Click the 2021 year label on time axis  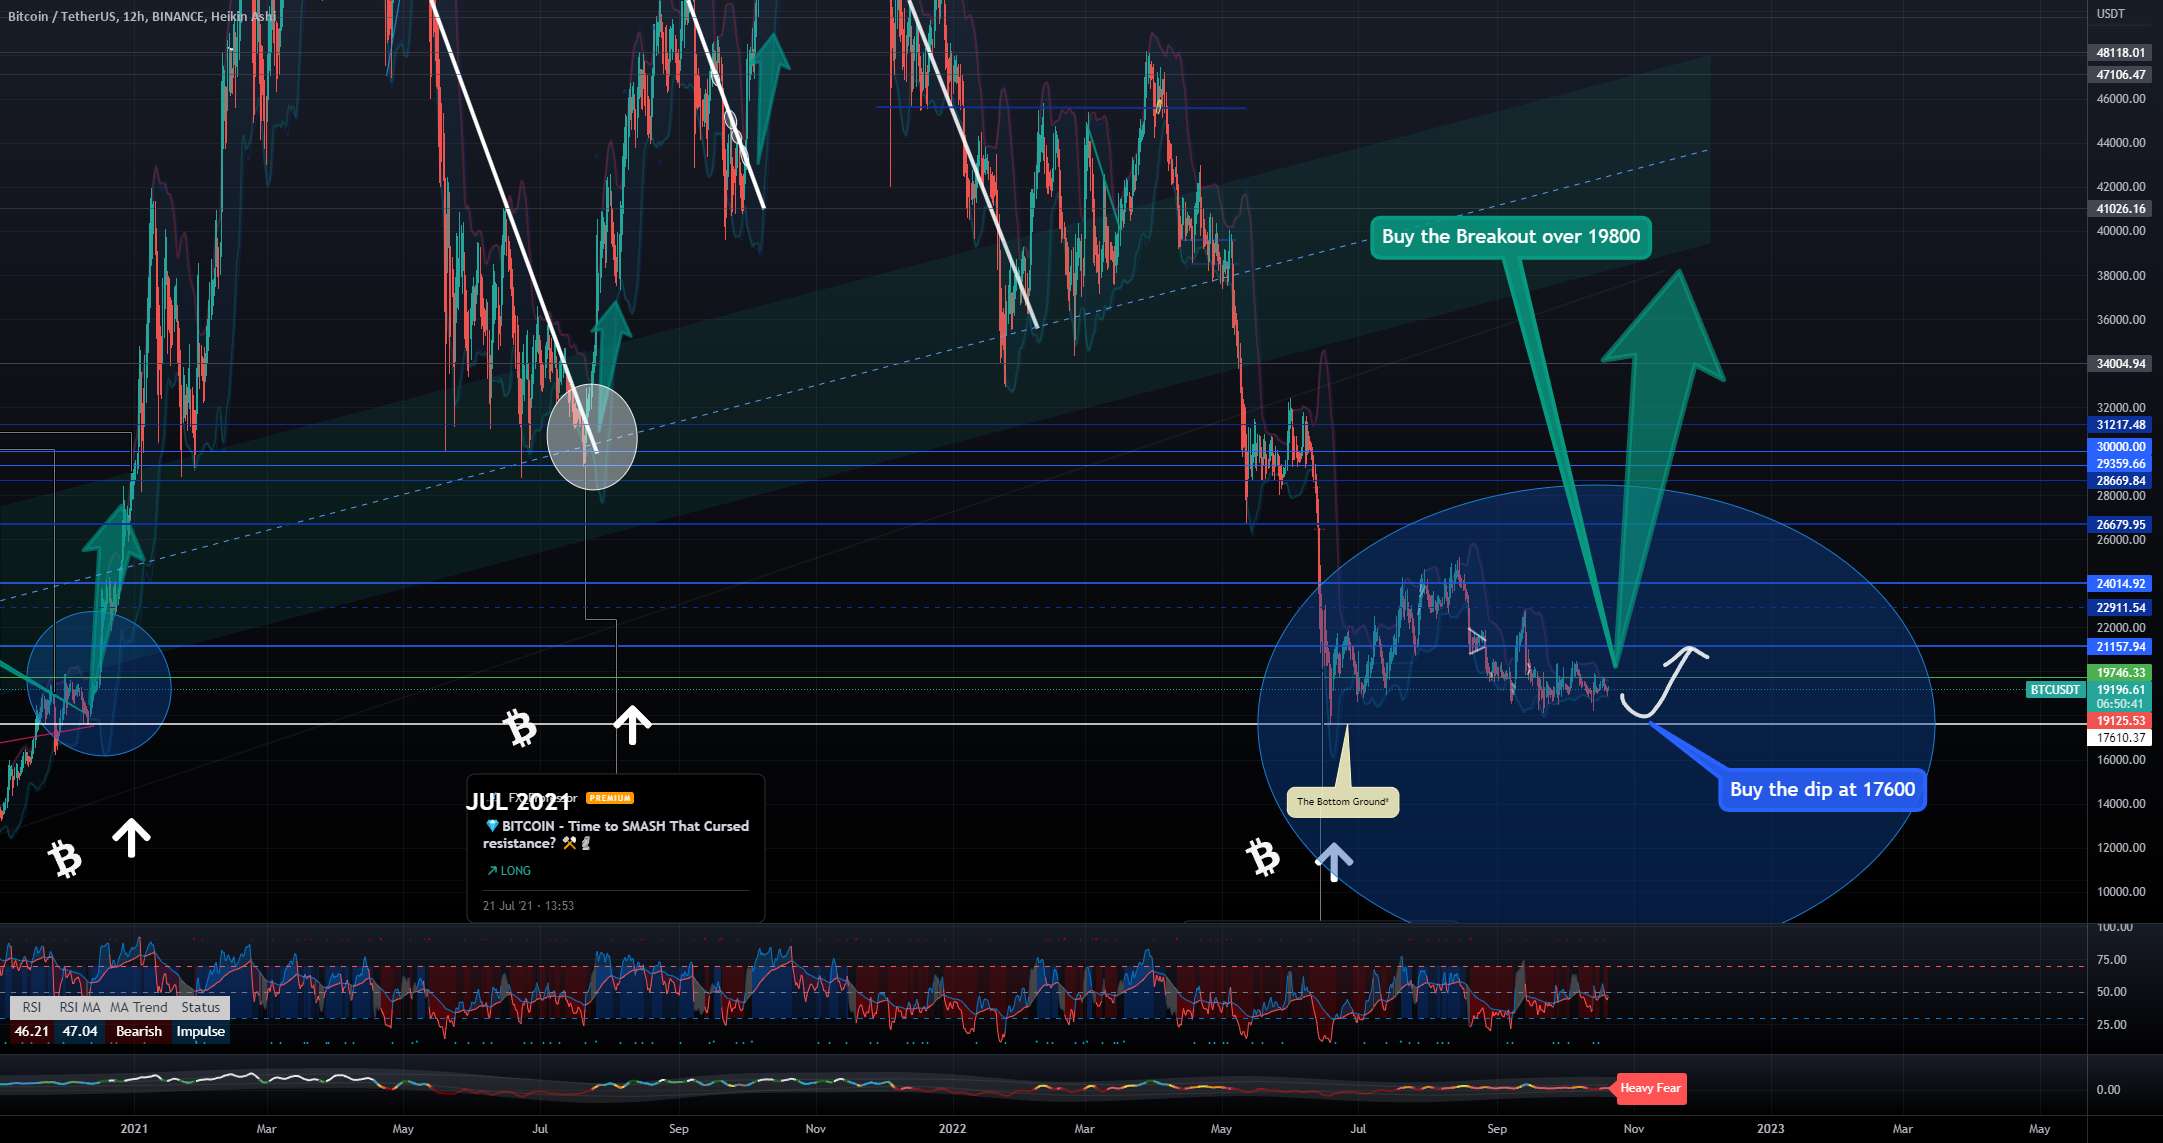point(134,1129)
